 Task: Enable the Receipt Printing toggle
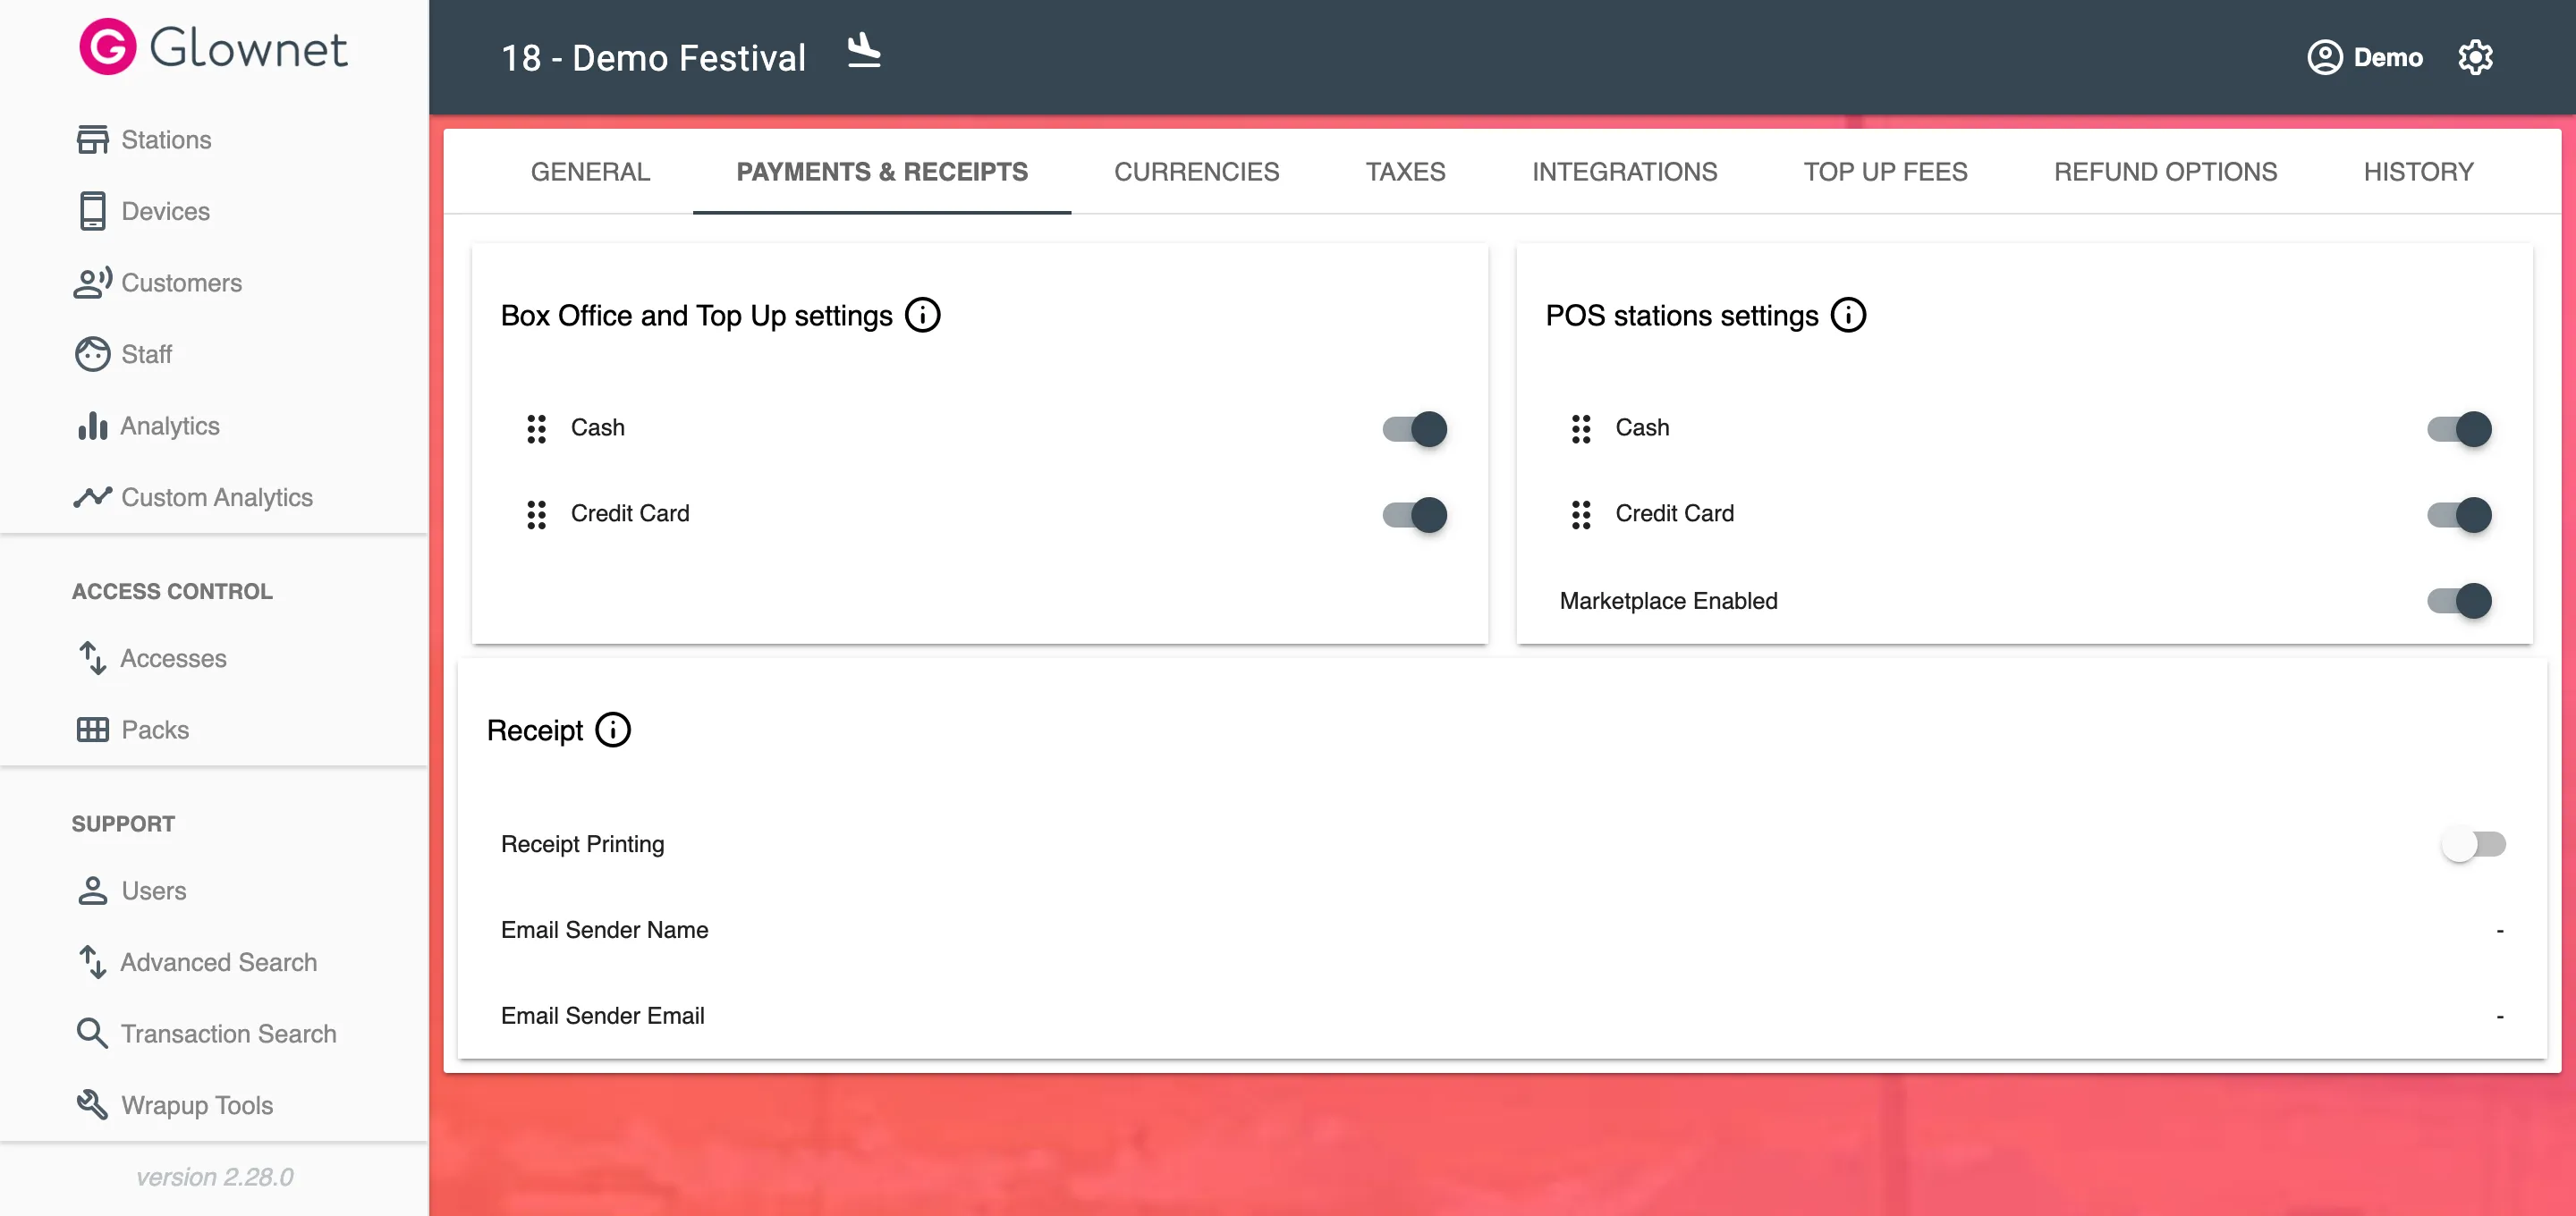(2472, 844)
